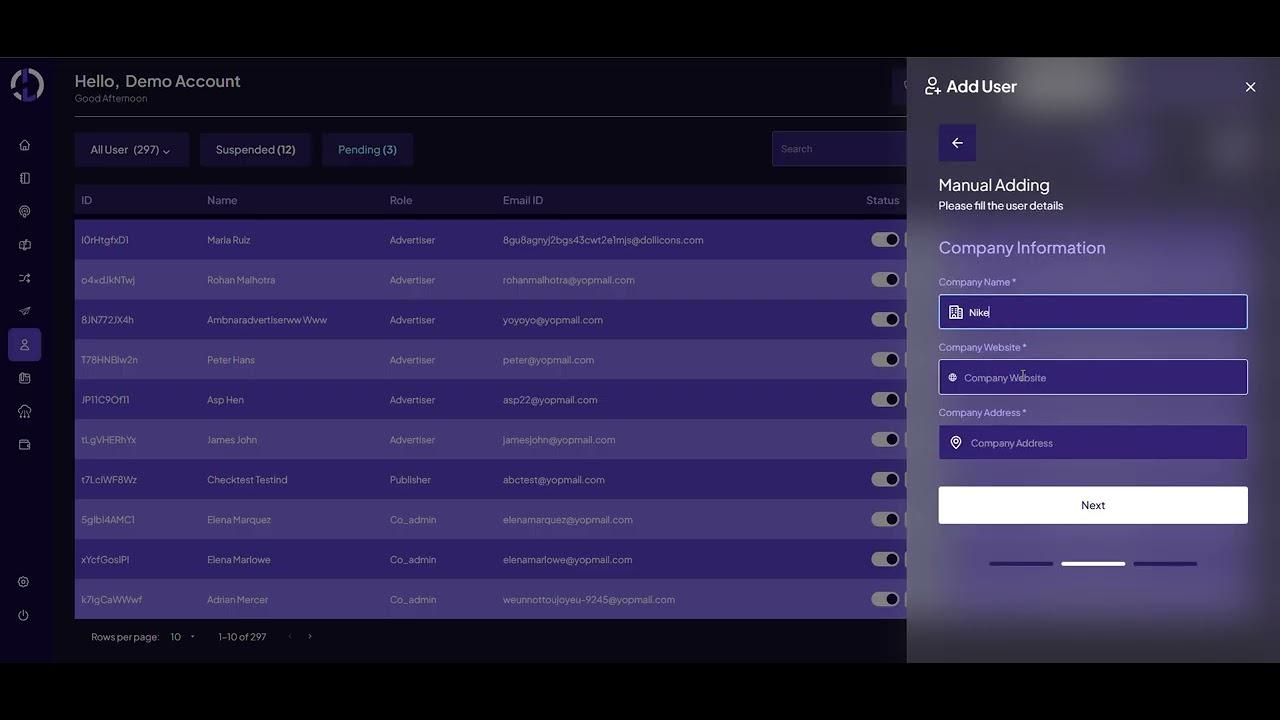Open the wallet icon in sidebar
Image resolution: width=1280 pixels, height=720 pixels.
[x=25, y=445]
